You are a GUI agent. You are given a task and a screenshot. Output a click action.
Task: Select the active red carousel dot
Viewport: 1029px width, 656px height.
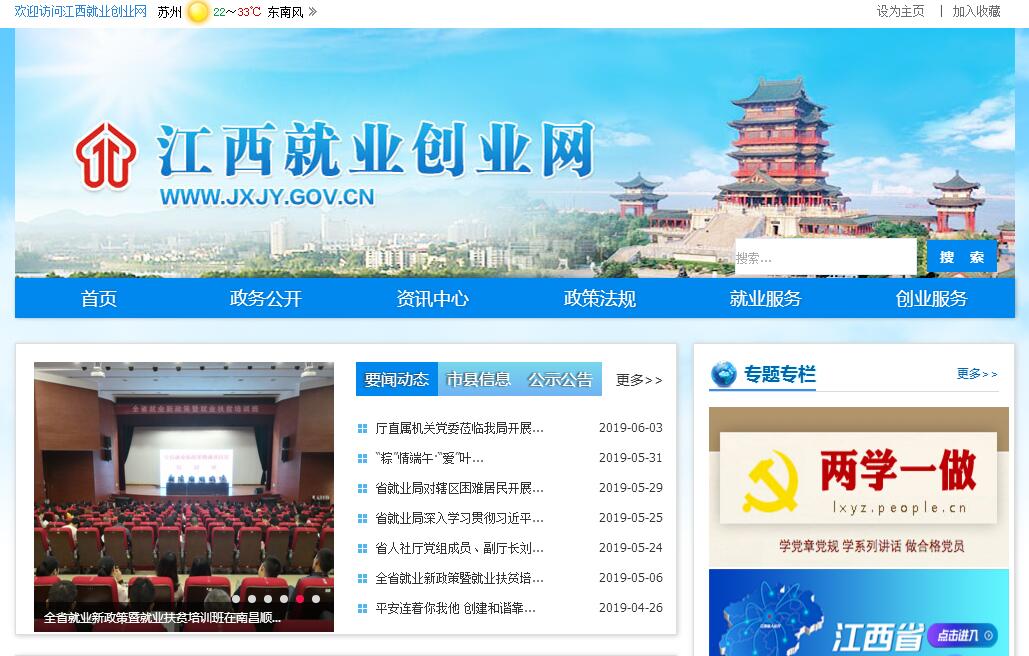point(299,599)
